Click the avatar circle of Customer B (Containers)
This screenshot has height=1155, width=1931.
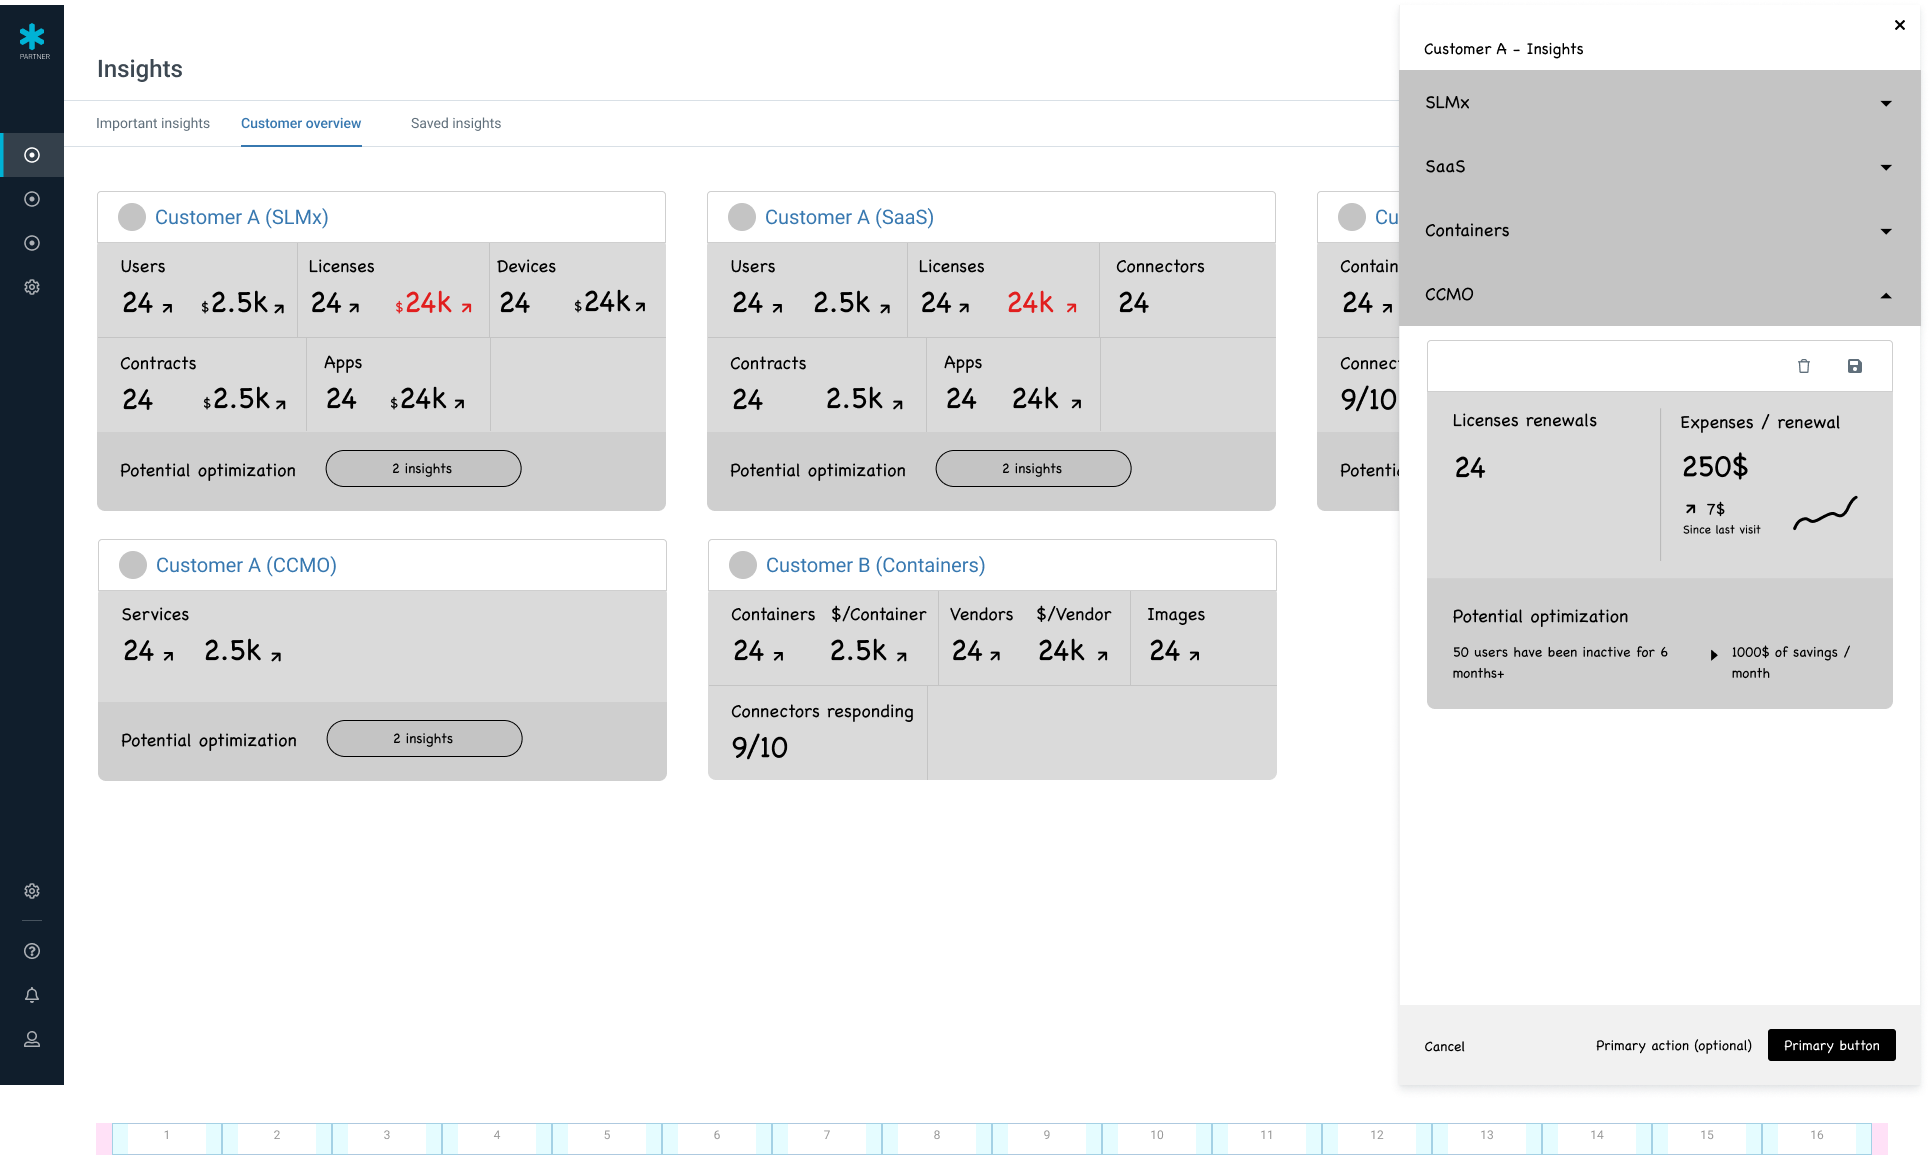pos(743,565)
